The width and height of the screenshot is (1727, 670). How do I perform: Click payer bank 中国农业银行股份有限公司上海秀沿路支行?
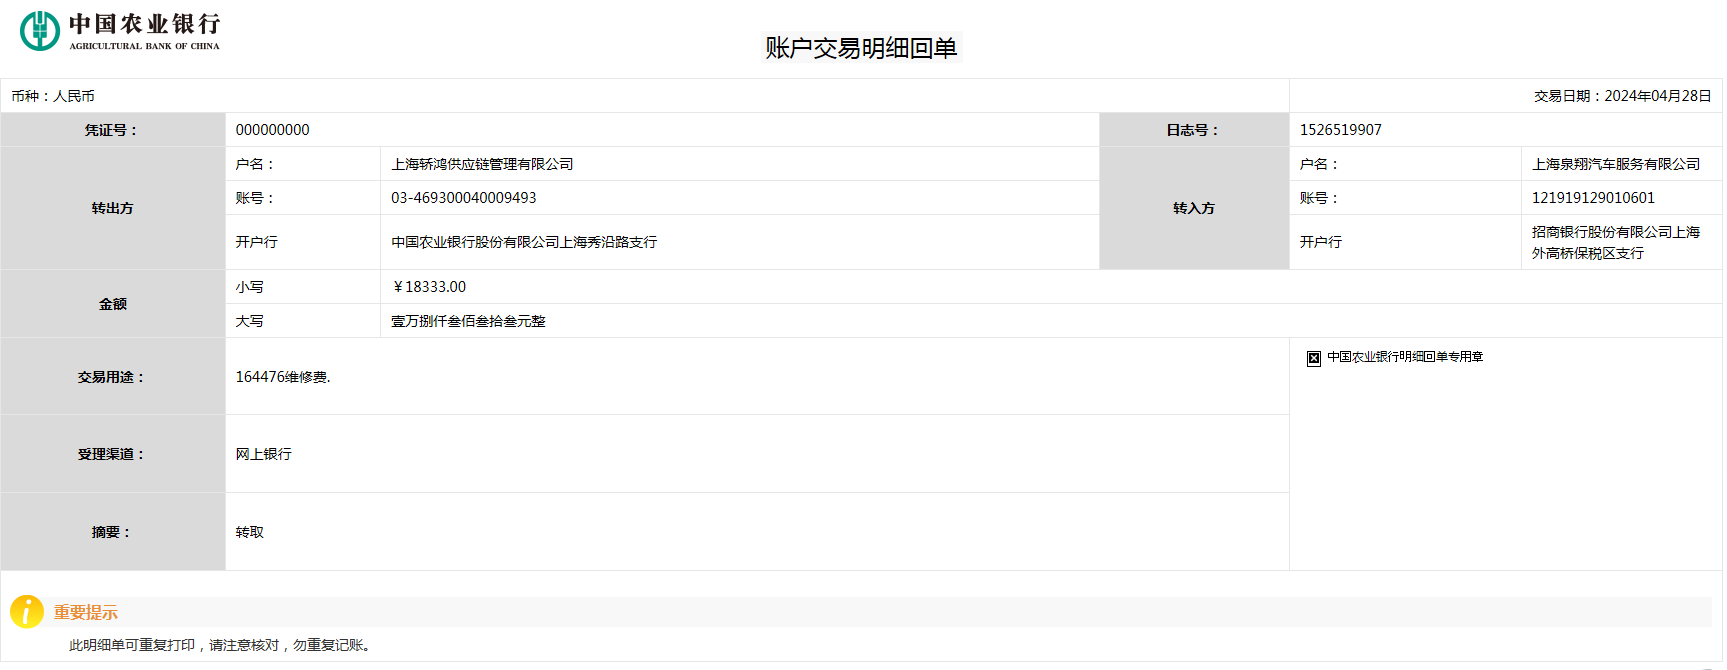pyautogui.click(x=524, y=242)
